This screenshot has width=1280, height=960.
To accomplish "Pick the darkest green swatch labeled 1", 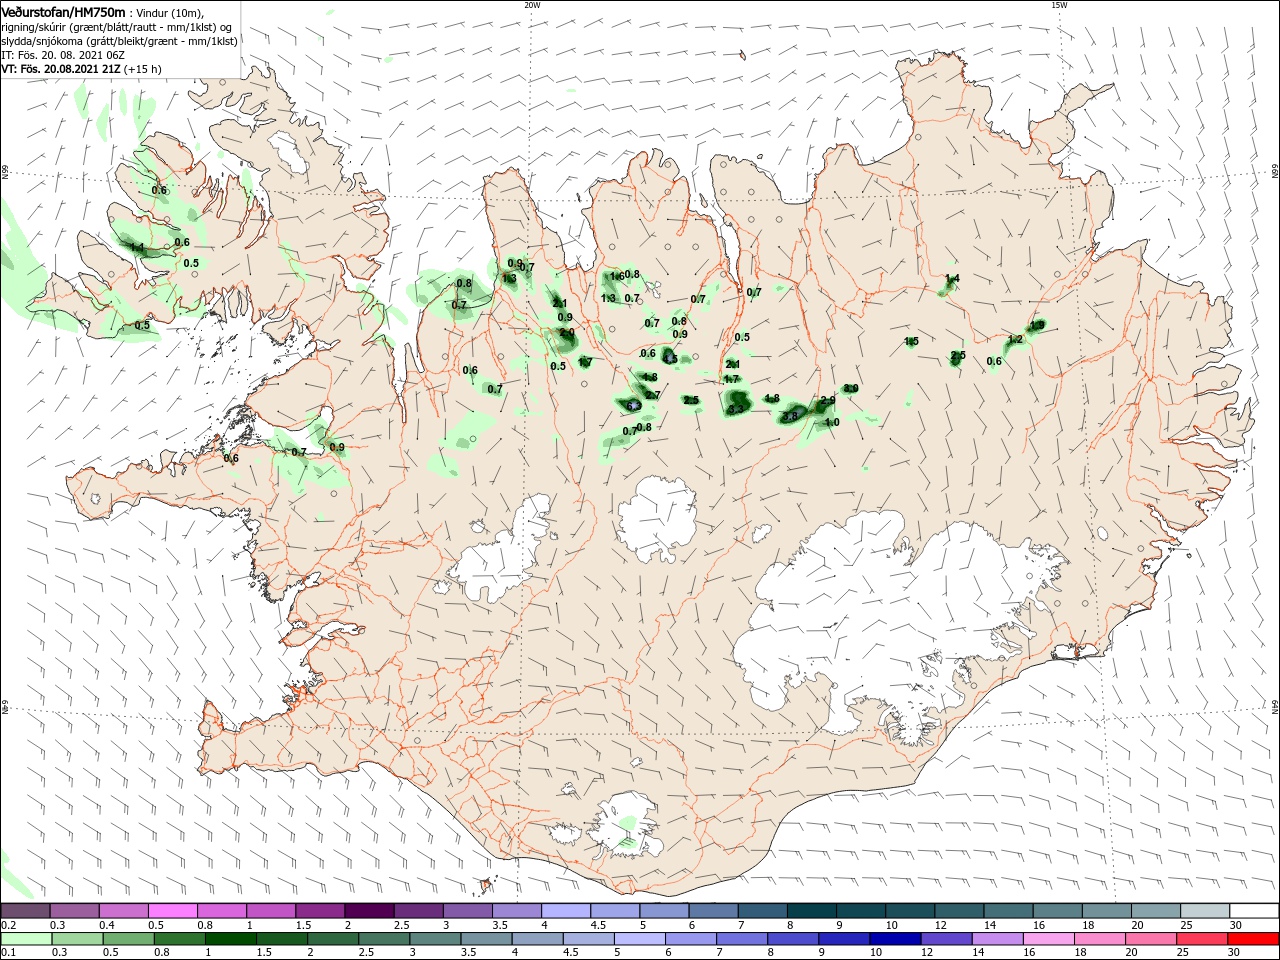I will [230, 939].
